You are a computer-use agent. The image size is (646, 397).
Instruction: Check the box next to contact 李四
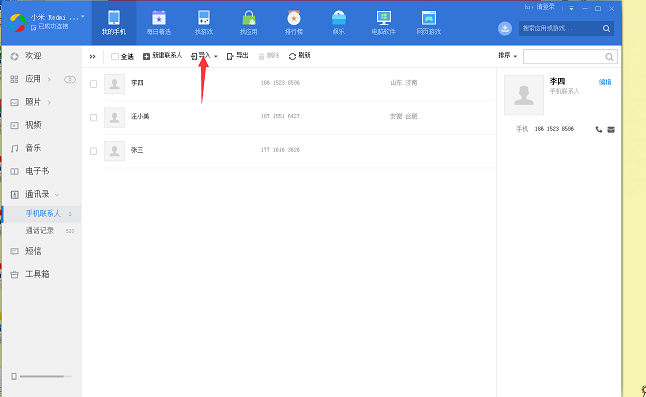[x=94, y=84]
